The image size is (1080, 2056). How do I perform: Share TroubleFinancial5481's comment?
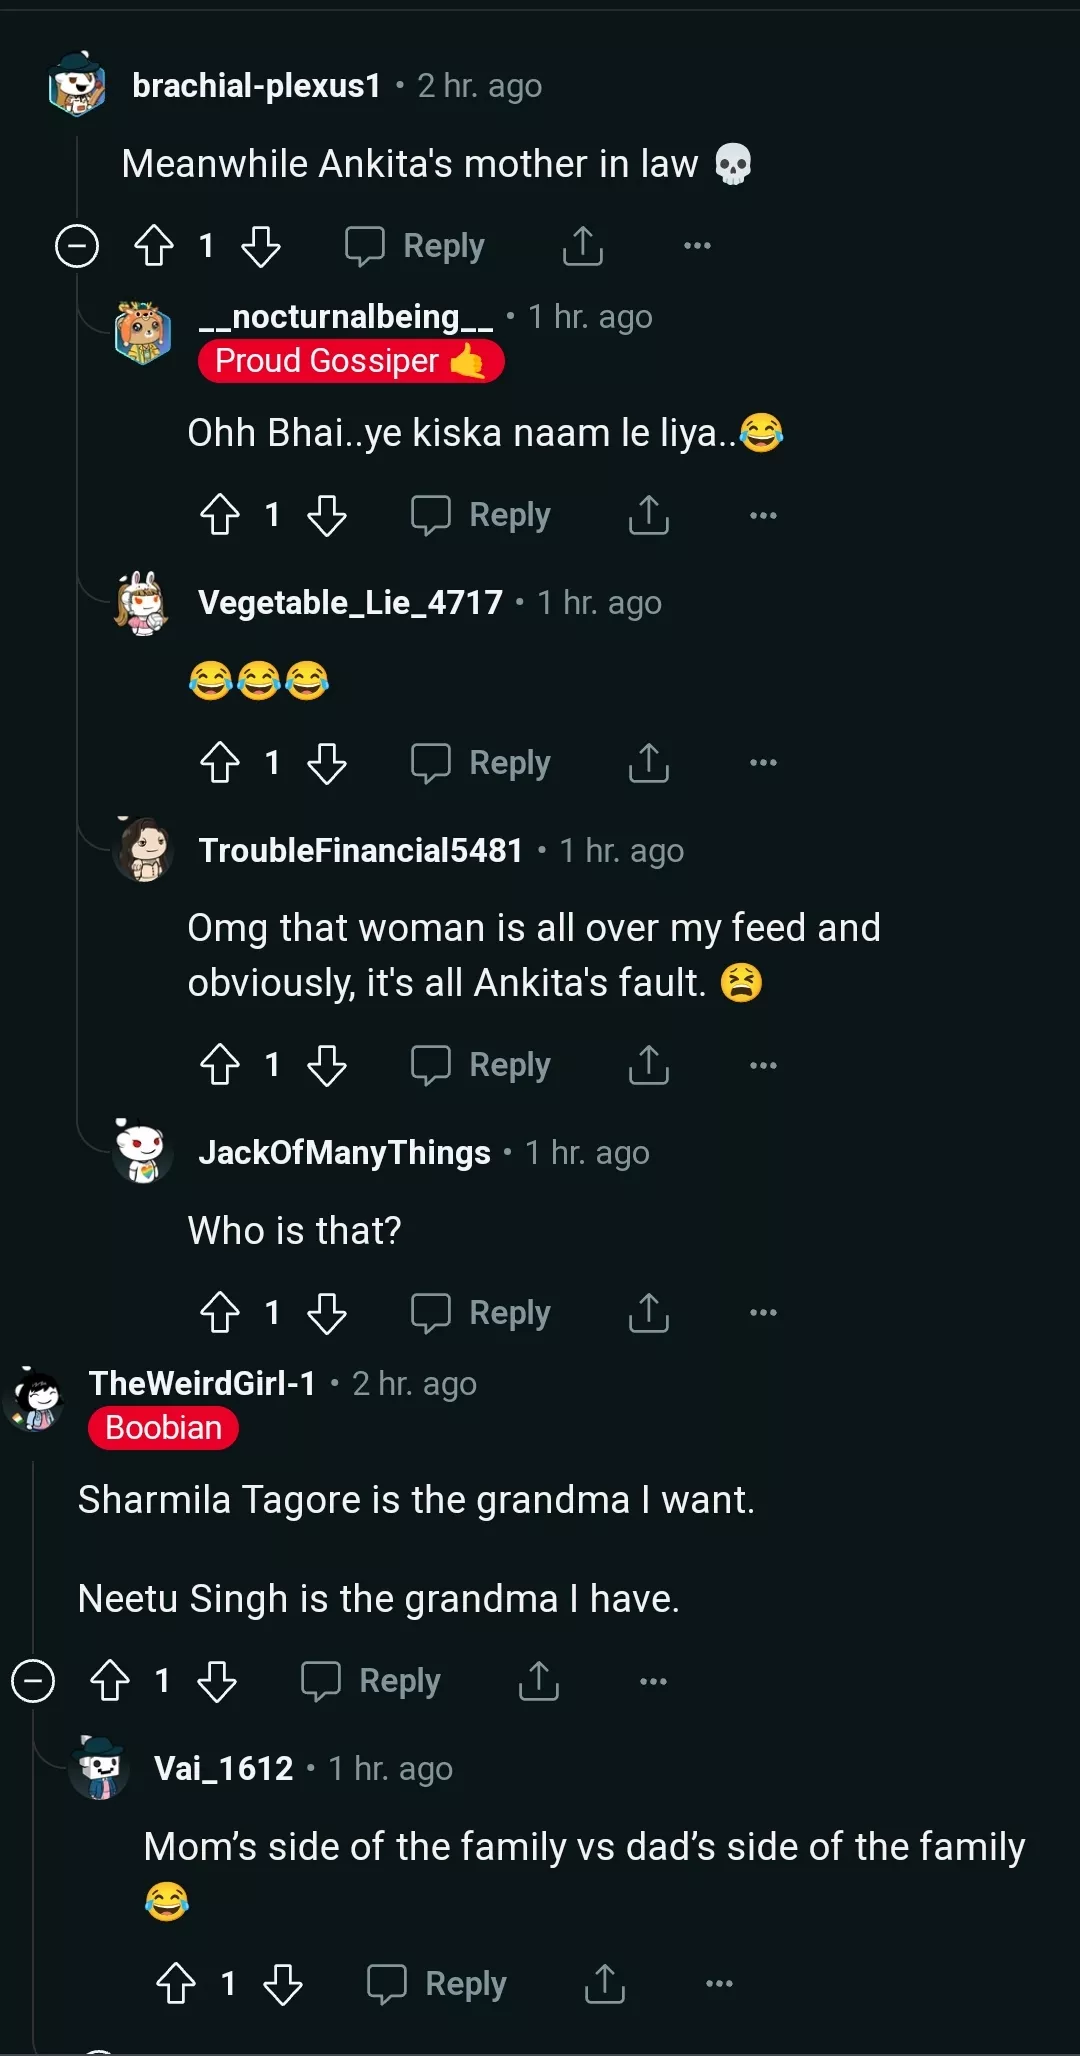coord(648,1065)
